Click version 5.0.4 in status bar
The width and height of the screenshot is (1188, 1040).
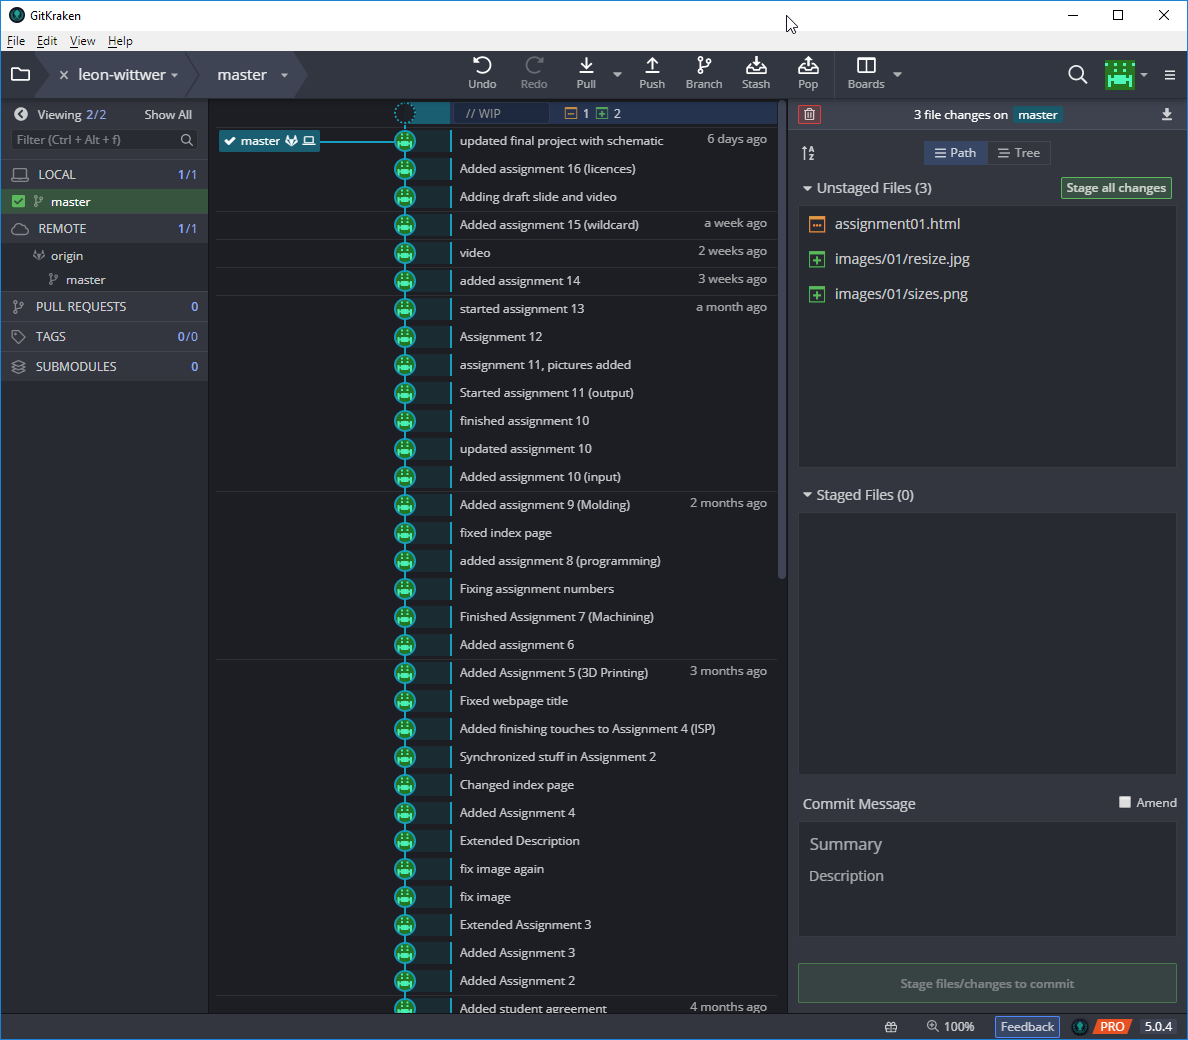point(1158,1026)
